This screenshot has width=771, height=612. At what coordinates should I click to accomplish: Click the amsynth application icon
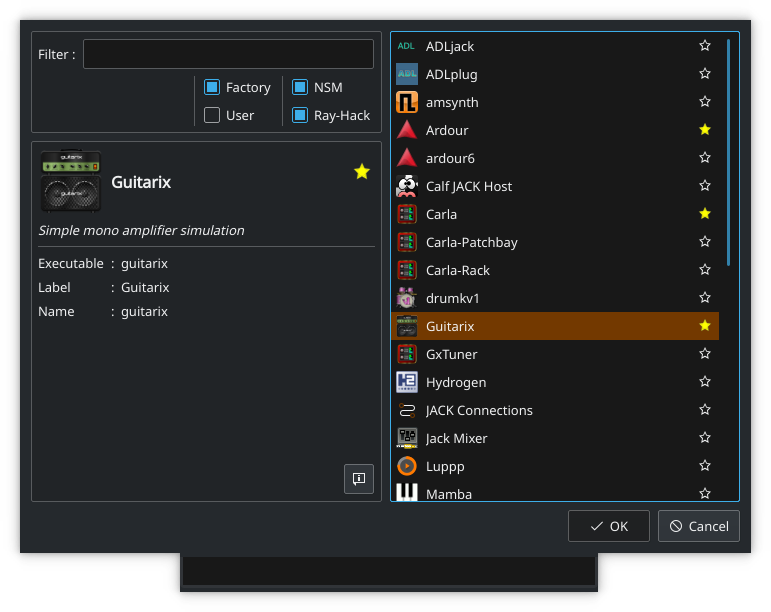(x=407, y=102)
